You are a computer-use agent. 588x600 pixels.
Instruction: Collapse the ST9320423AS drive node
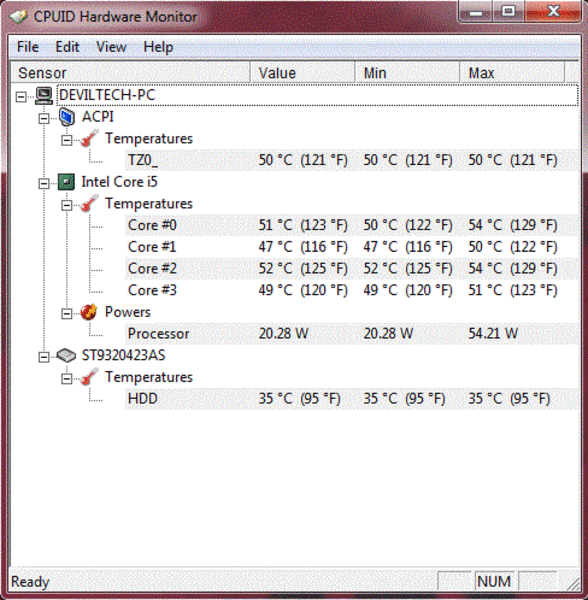[44, 357]
